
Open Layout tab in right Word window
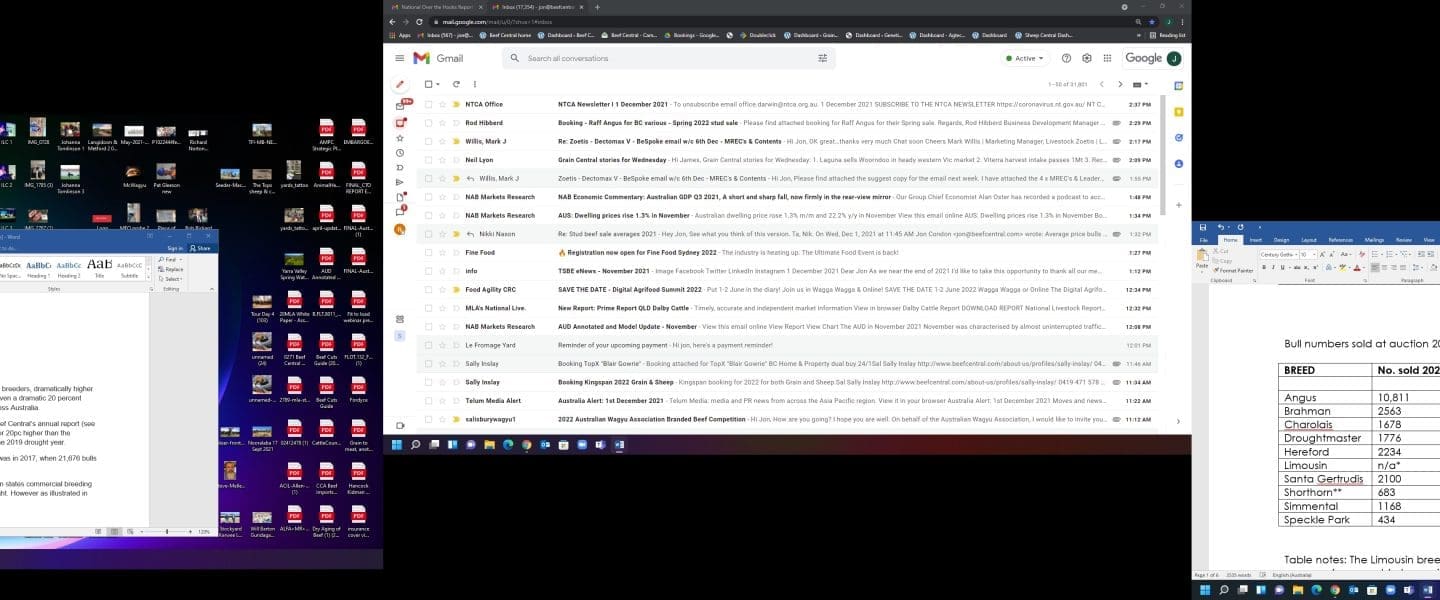point(1308,240)
